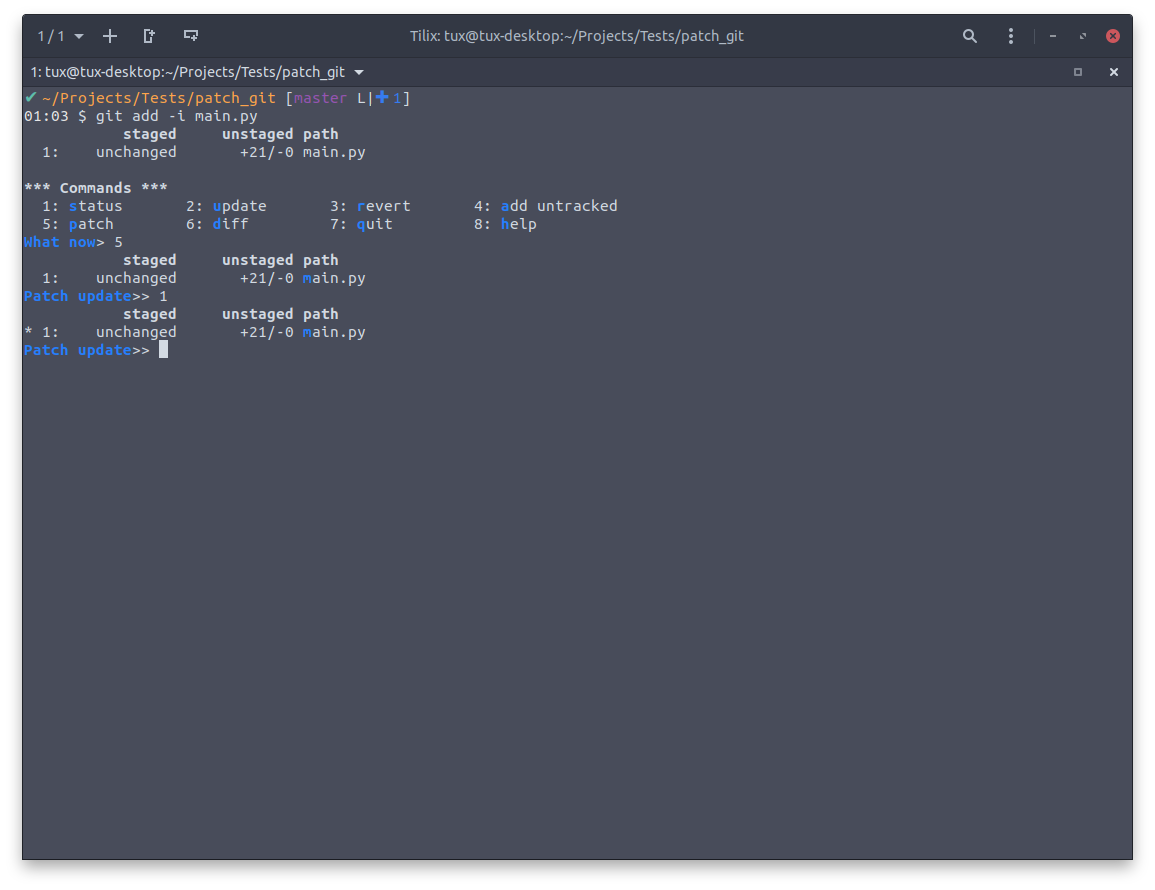Image resolution: width=1155 pixels, height=890 pixels.
Task: Close Tilix using the red button
Action: pyautogui.click(x=1112, y=36)
